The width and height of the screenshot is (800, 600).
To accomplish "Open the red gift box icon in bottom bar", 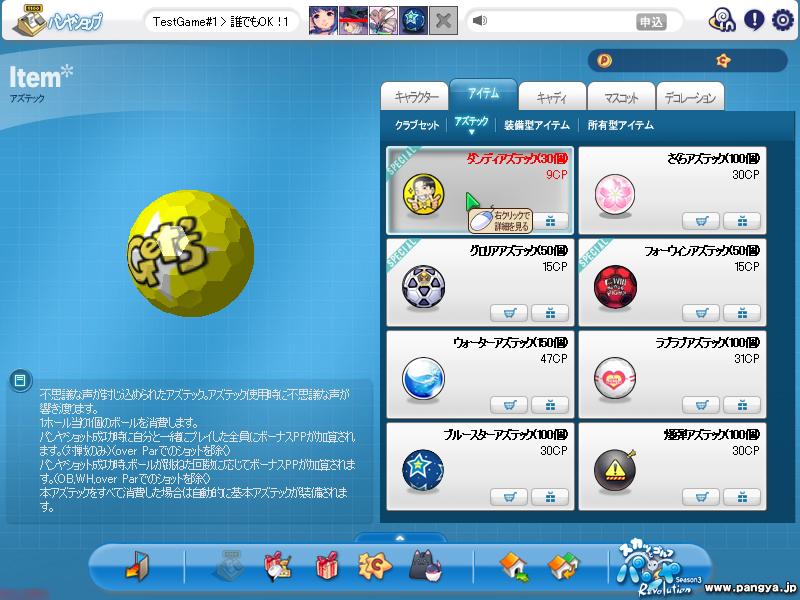I will pos(327,565).
